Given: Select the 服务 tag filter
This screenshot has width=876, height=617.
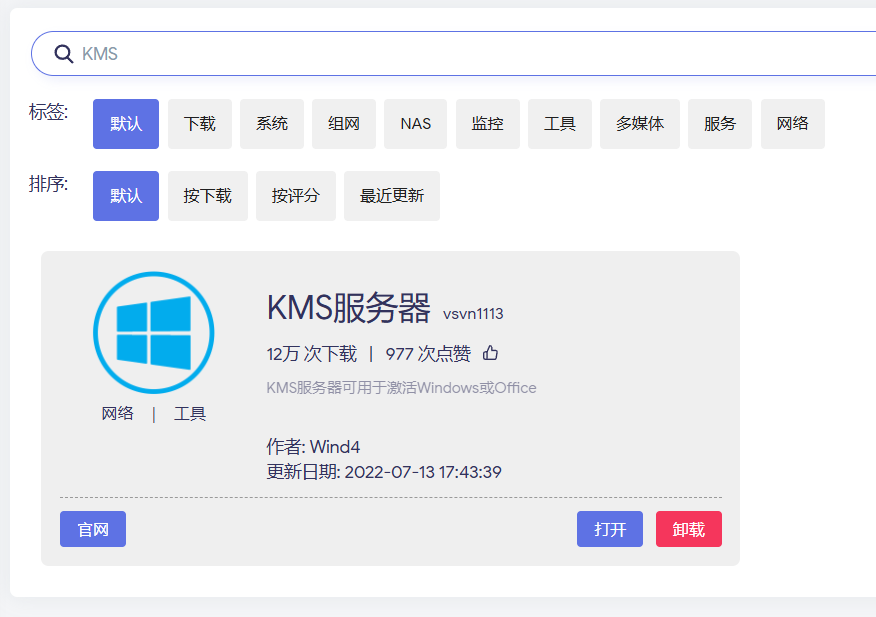Looking at the screenshot, I should [x=720, y=124].
